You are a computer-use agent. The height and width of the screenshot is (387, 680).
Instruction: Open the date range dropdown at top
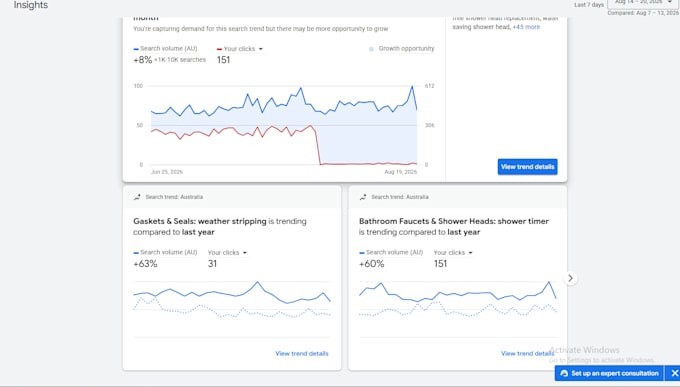pyautogui.click(x=643, y=3)
